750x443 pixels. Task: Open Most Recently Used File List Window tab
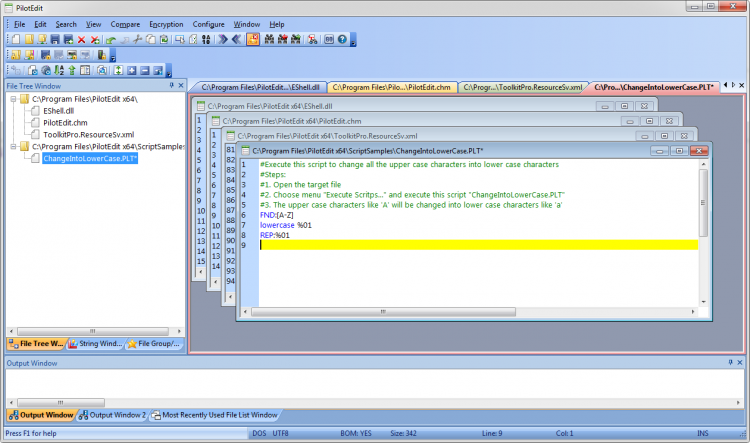pyautogui.click(x=215, y=415)
